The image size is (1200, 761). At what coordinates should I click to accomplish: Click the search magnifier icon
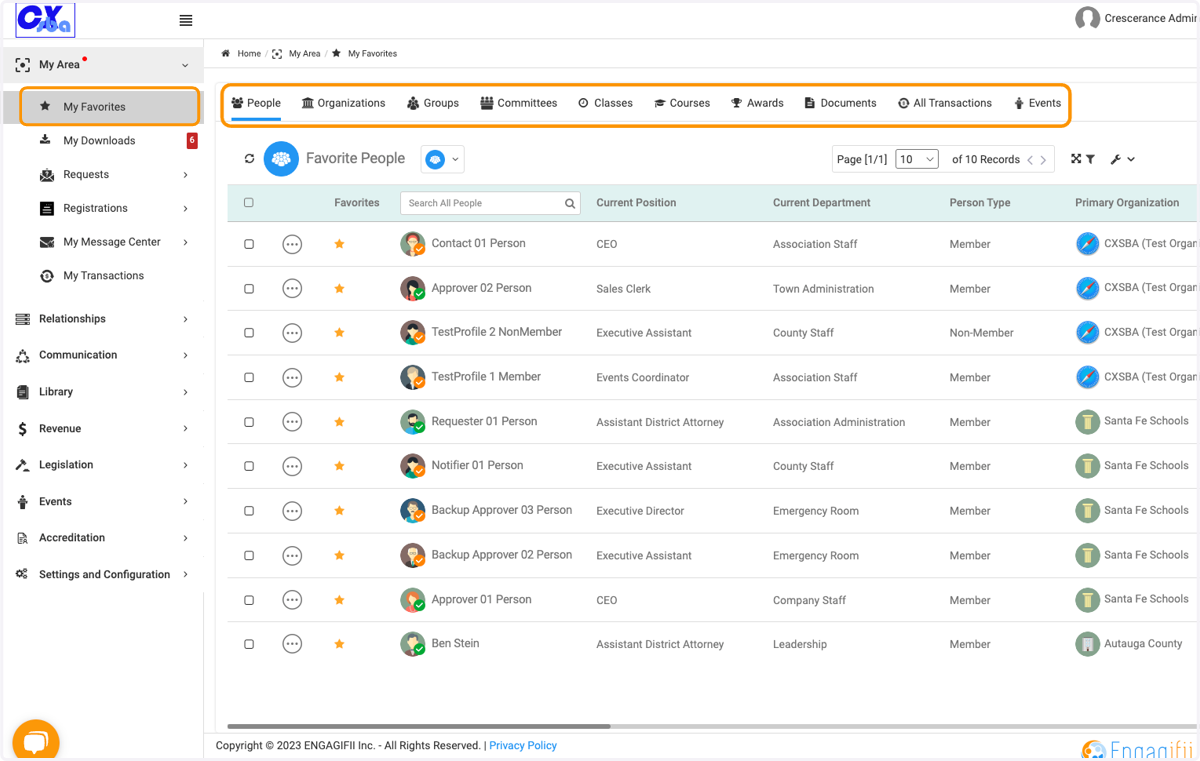[570, 203]
